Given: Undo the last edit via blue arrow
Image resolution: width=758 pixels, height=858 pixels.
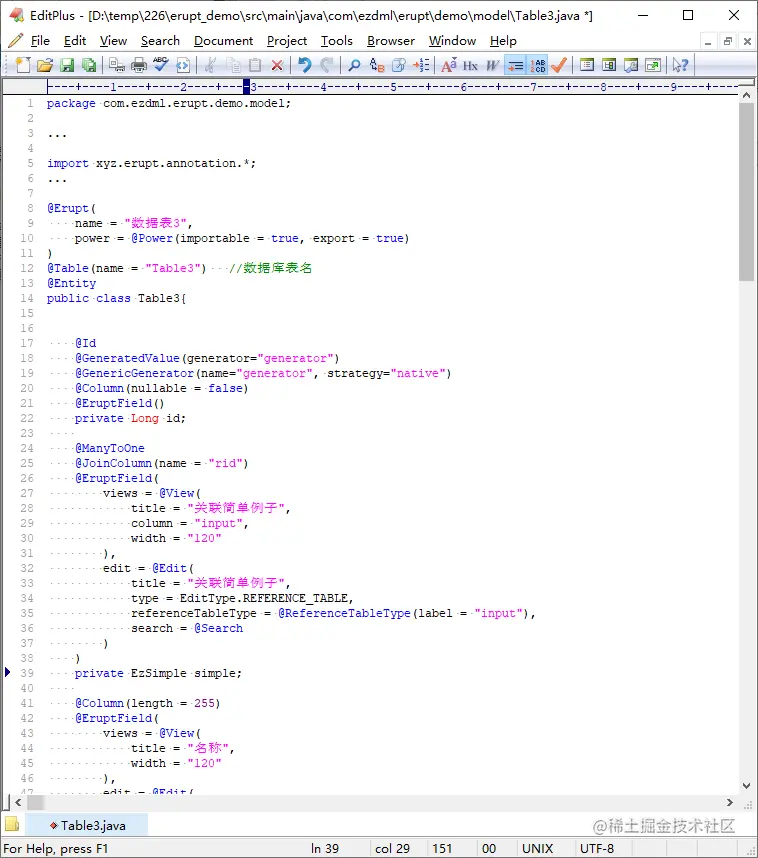Looking at the screenshot, I should (304, 65).
